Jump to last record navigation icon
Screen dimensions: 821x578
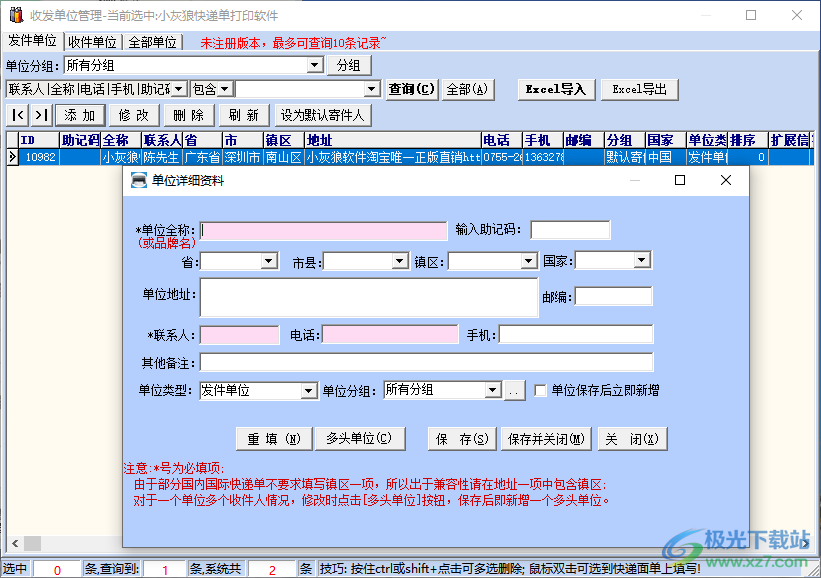click(41, 115)
